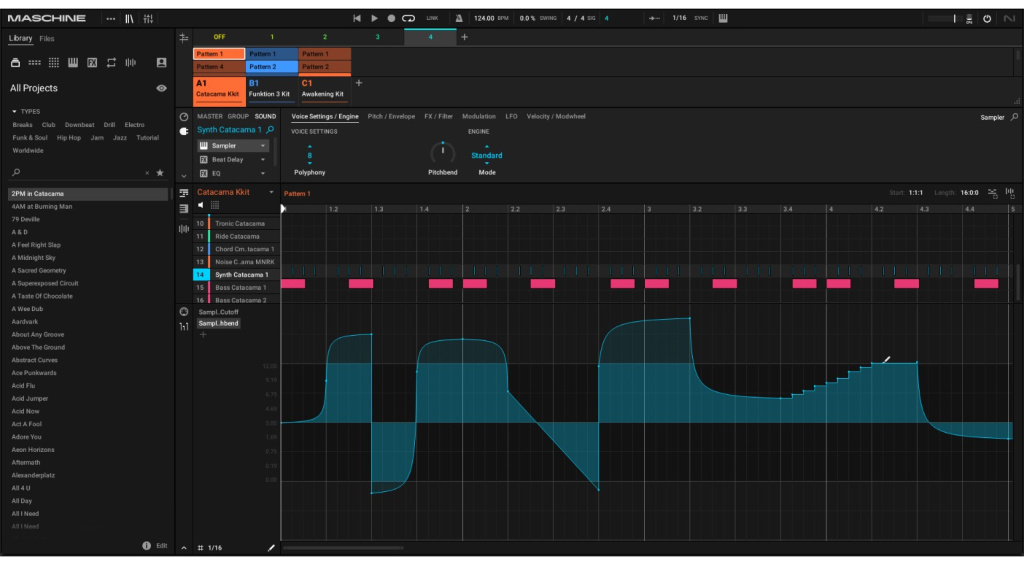The width and height of the screenshot is (1024, 565).
Task: Click the Pitchbend knob
Action: click(442, 152)
